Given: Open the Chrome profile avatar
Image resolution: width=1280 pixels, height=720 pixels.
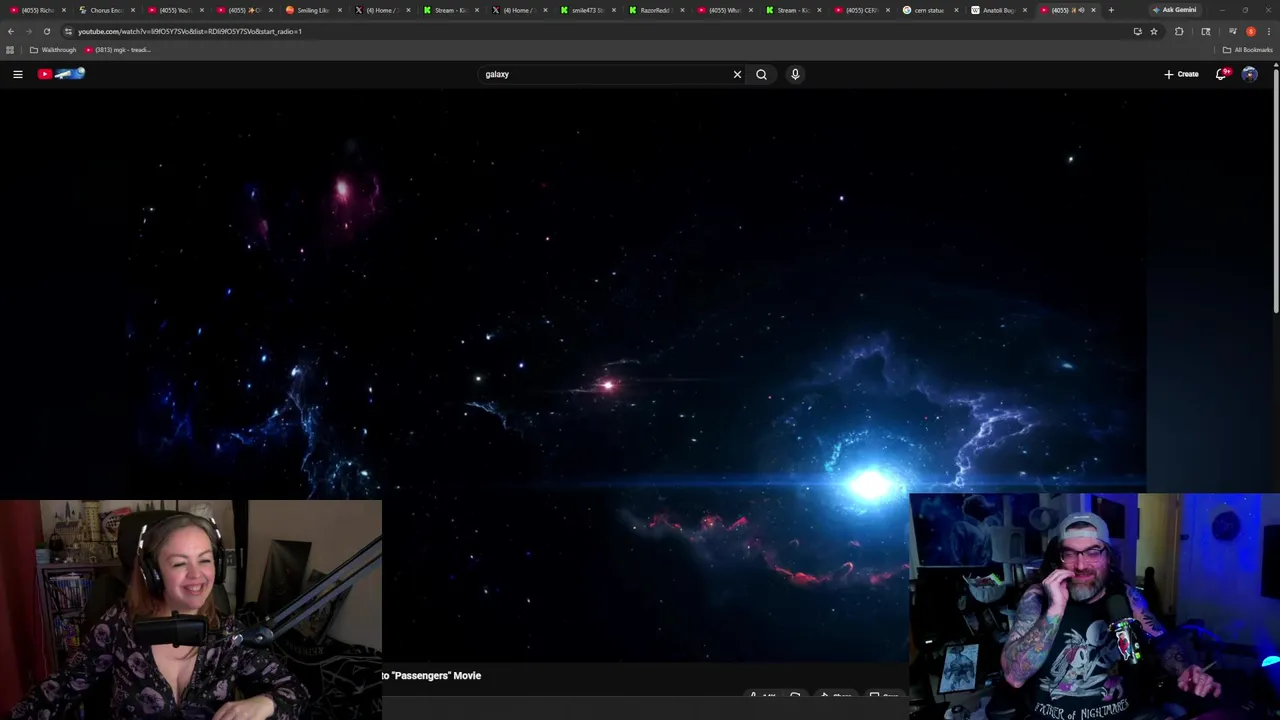Looking at the screenshot, I should point(1251,31).
